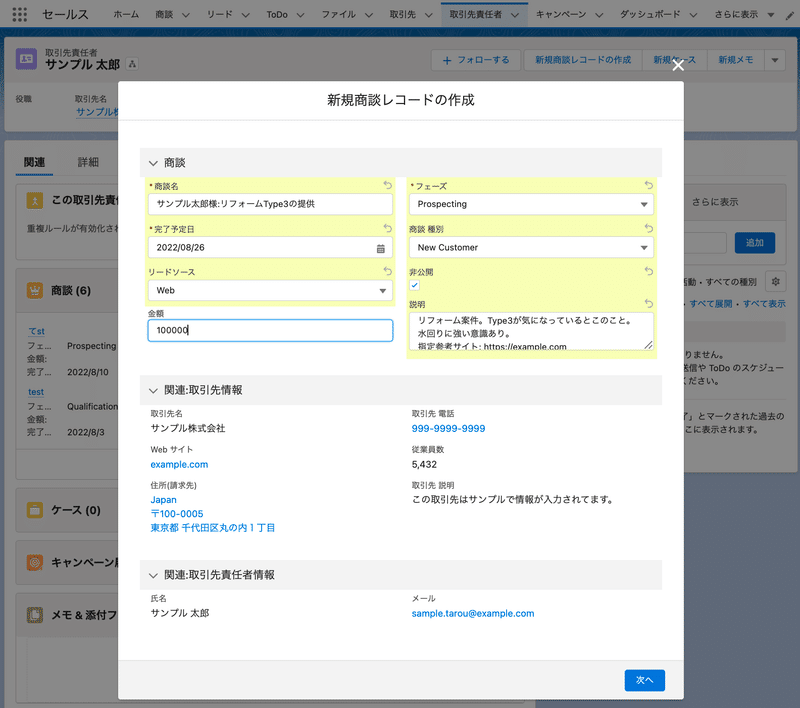Screen dimensions: 800x708
Task: Click the purple contact avatar icon in header
Action: (25, 60)
